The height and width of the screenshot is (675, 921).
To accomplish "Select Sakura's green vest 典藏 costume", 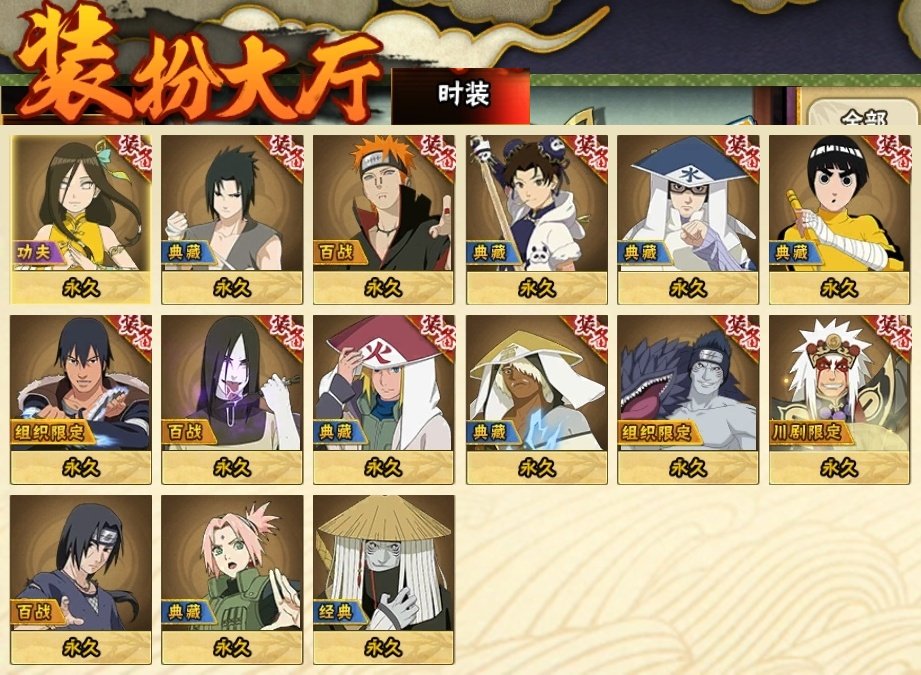I will coord(232,580).
